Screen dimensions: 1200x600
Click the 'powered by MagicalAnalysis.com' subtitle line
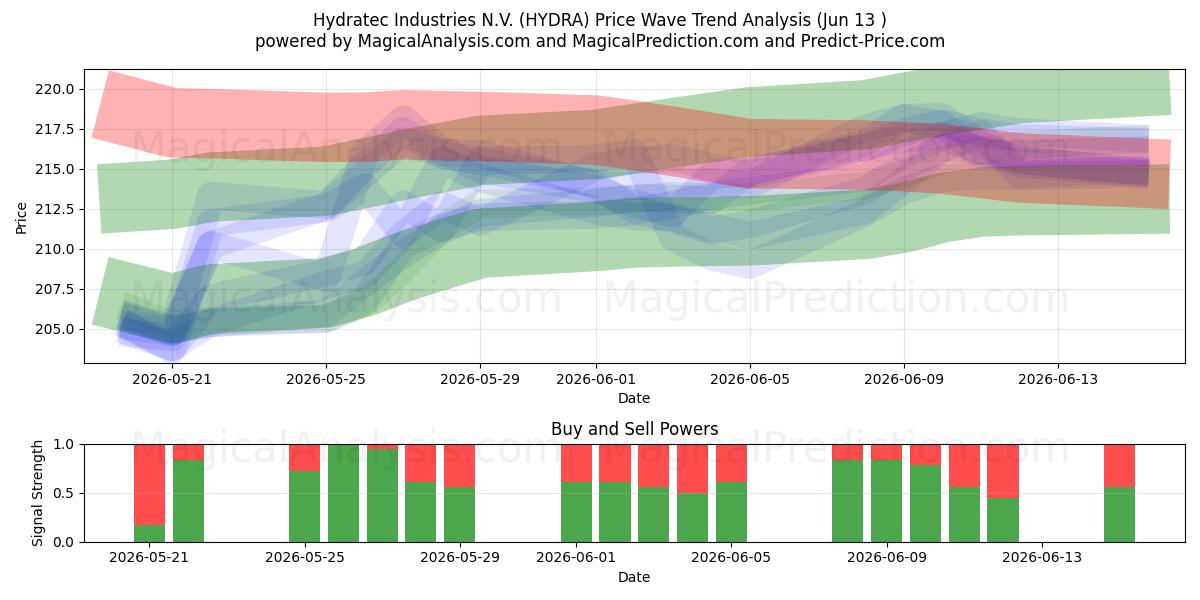600,41
